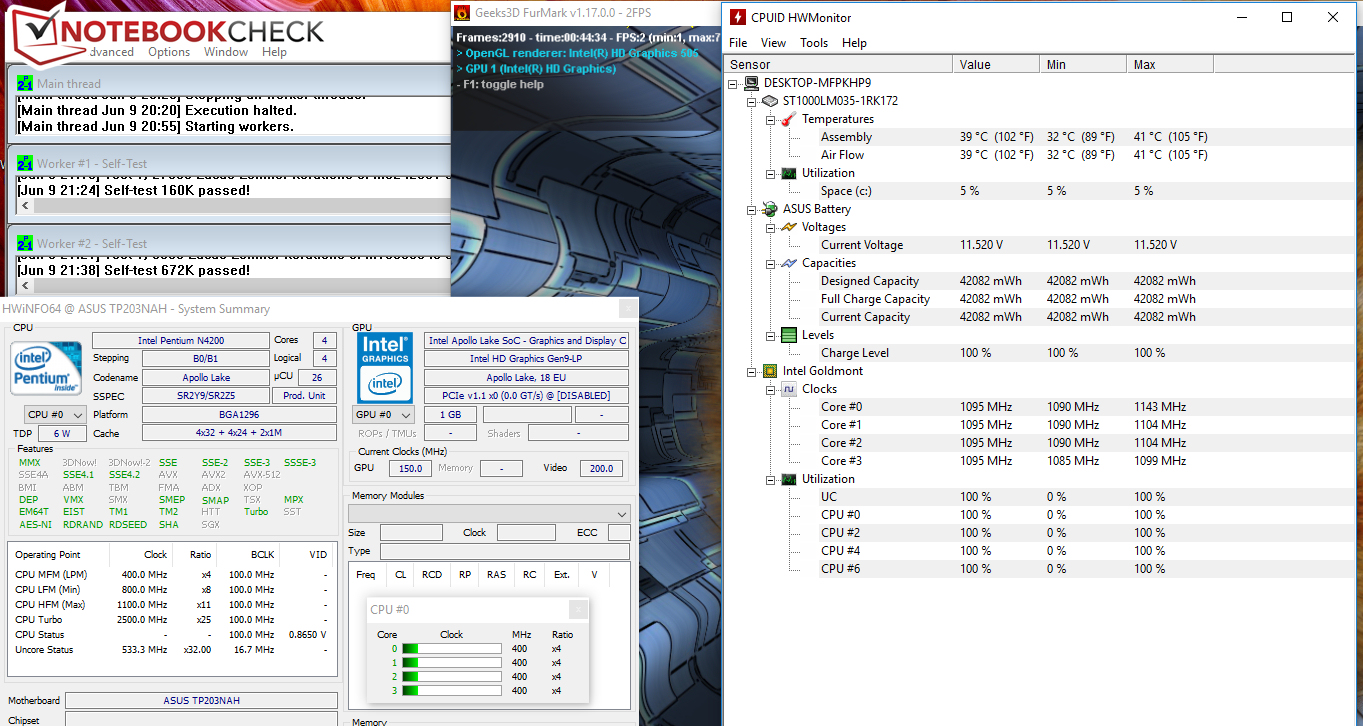Select the Space (c:) utilization row

[x=1040, y=191]
